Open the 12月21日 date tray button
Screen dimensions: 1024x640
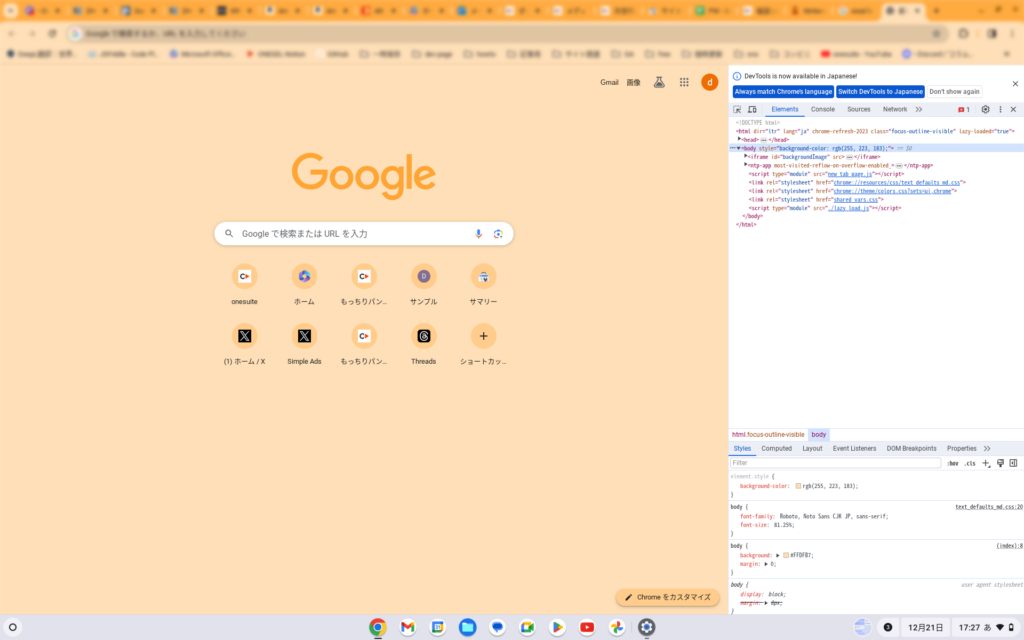[x=925, y=627]
